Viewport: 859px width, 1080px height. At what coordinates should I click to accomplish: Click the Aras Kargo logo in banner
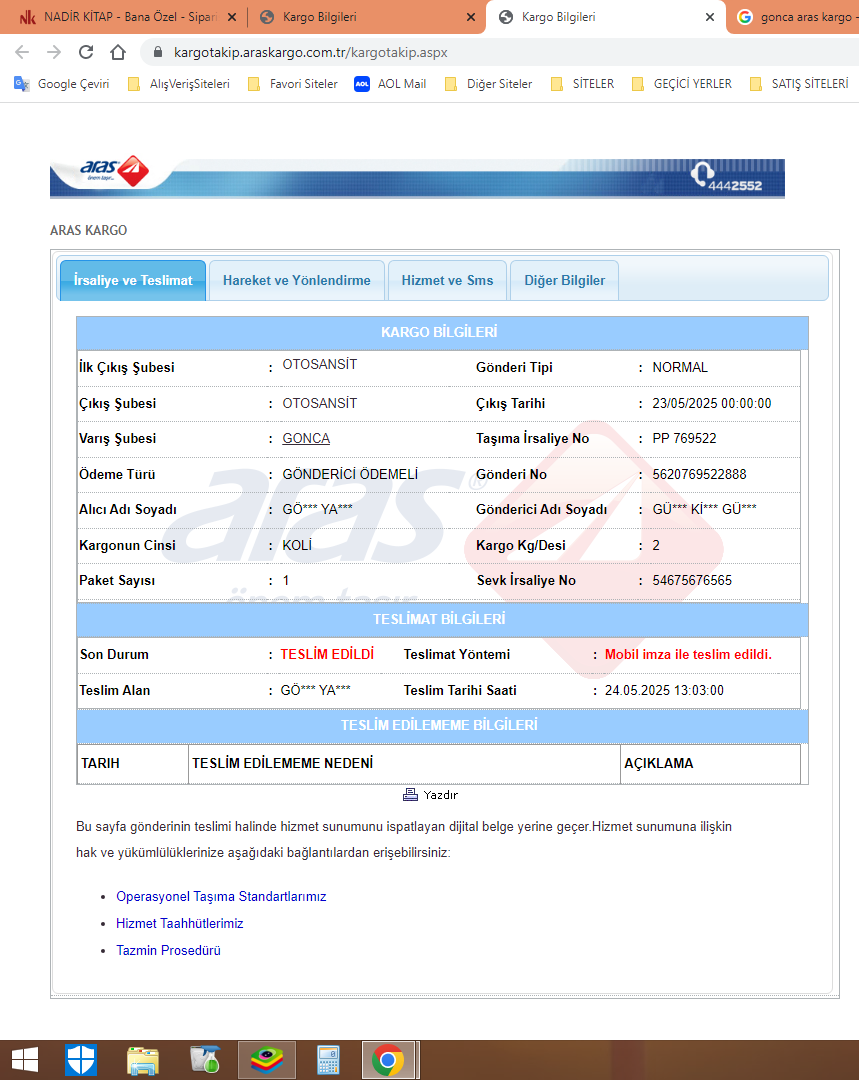(x=114, y=170)
